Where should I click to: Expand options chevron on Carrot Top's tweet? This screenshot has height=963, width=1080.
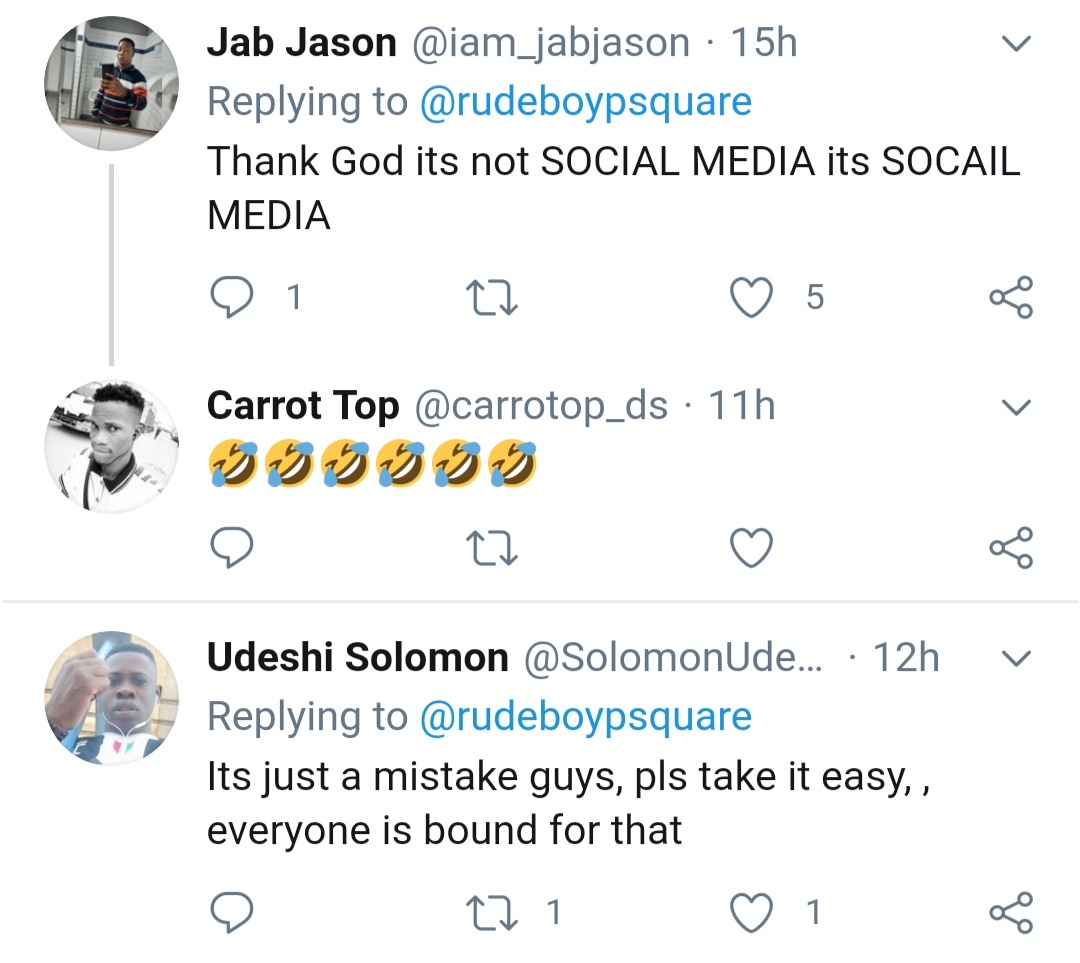tap(1016, 407)
